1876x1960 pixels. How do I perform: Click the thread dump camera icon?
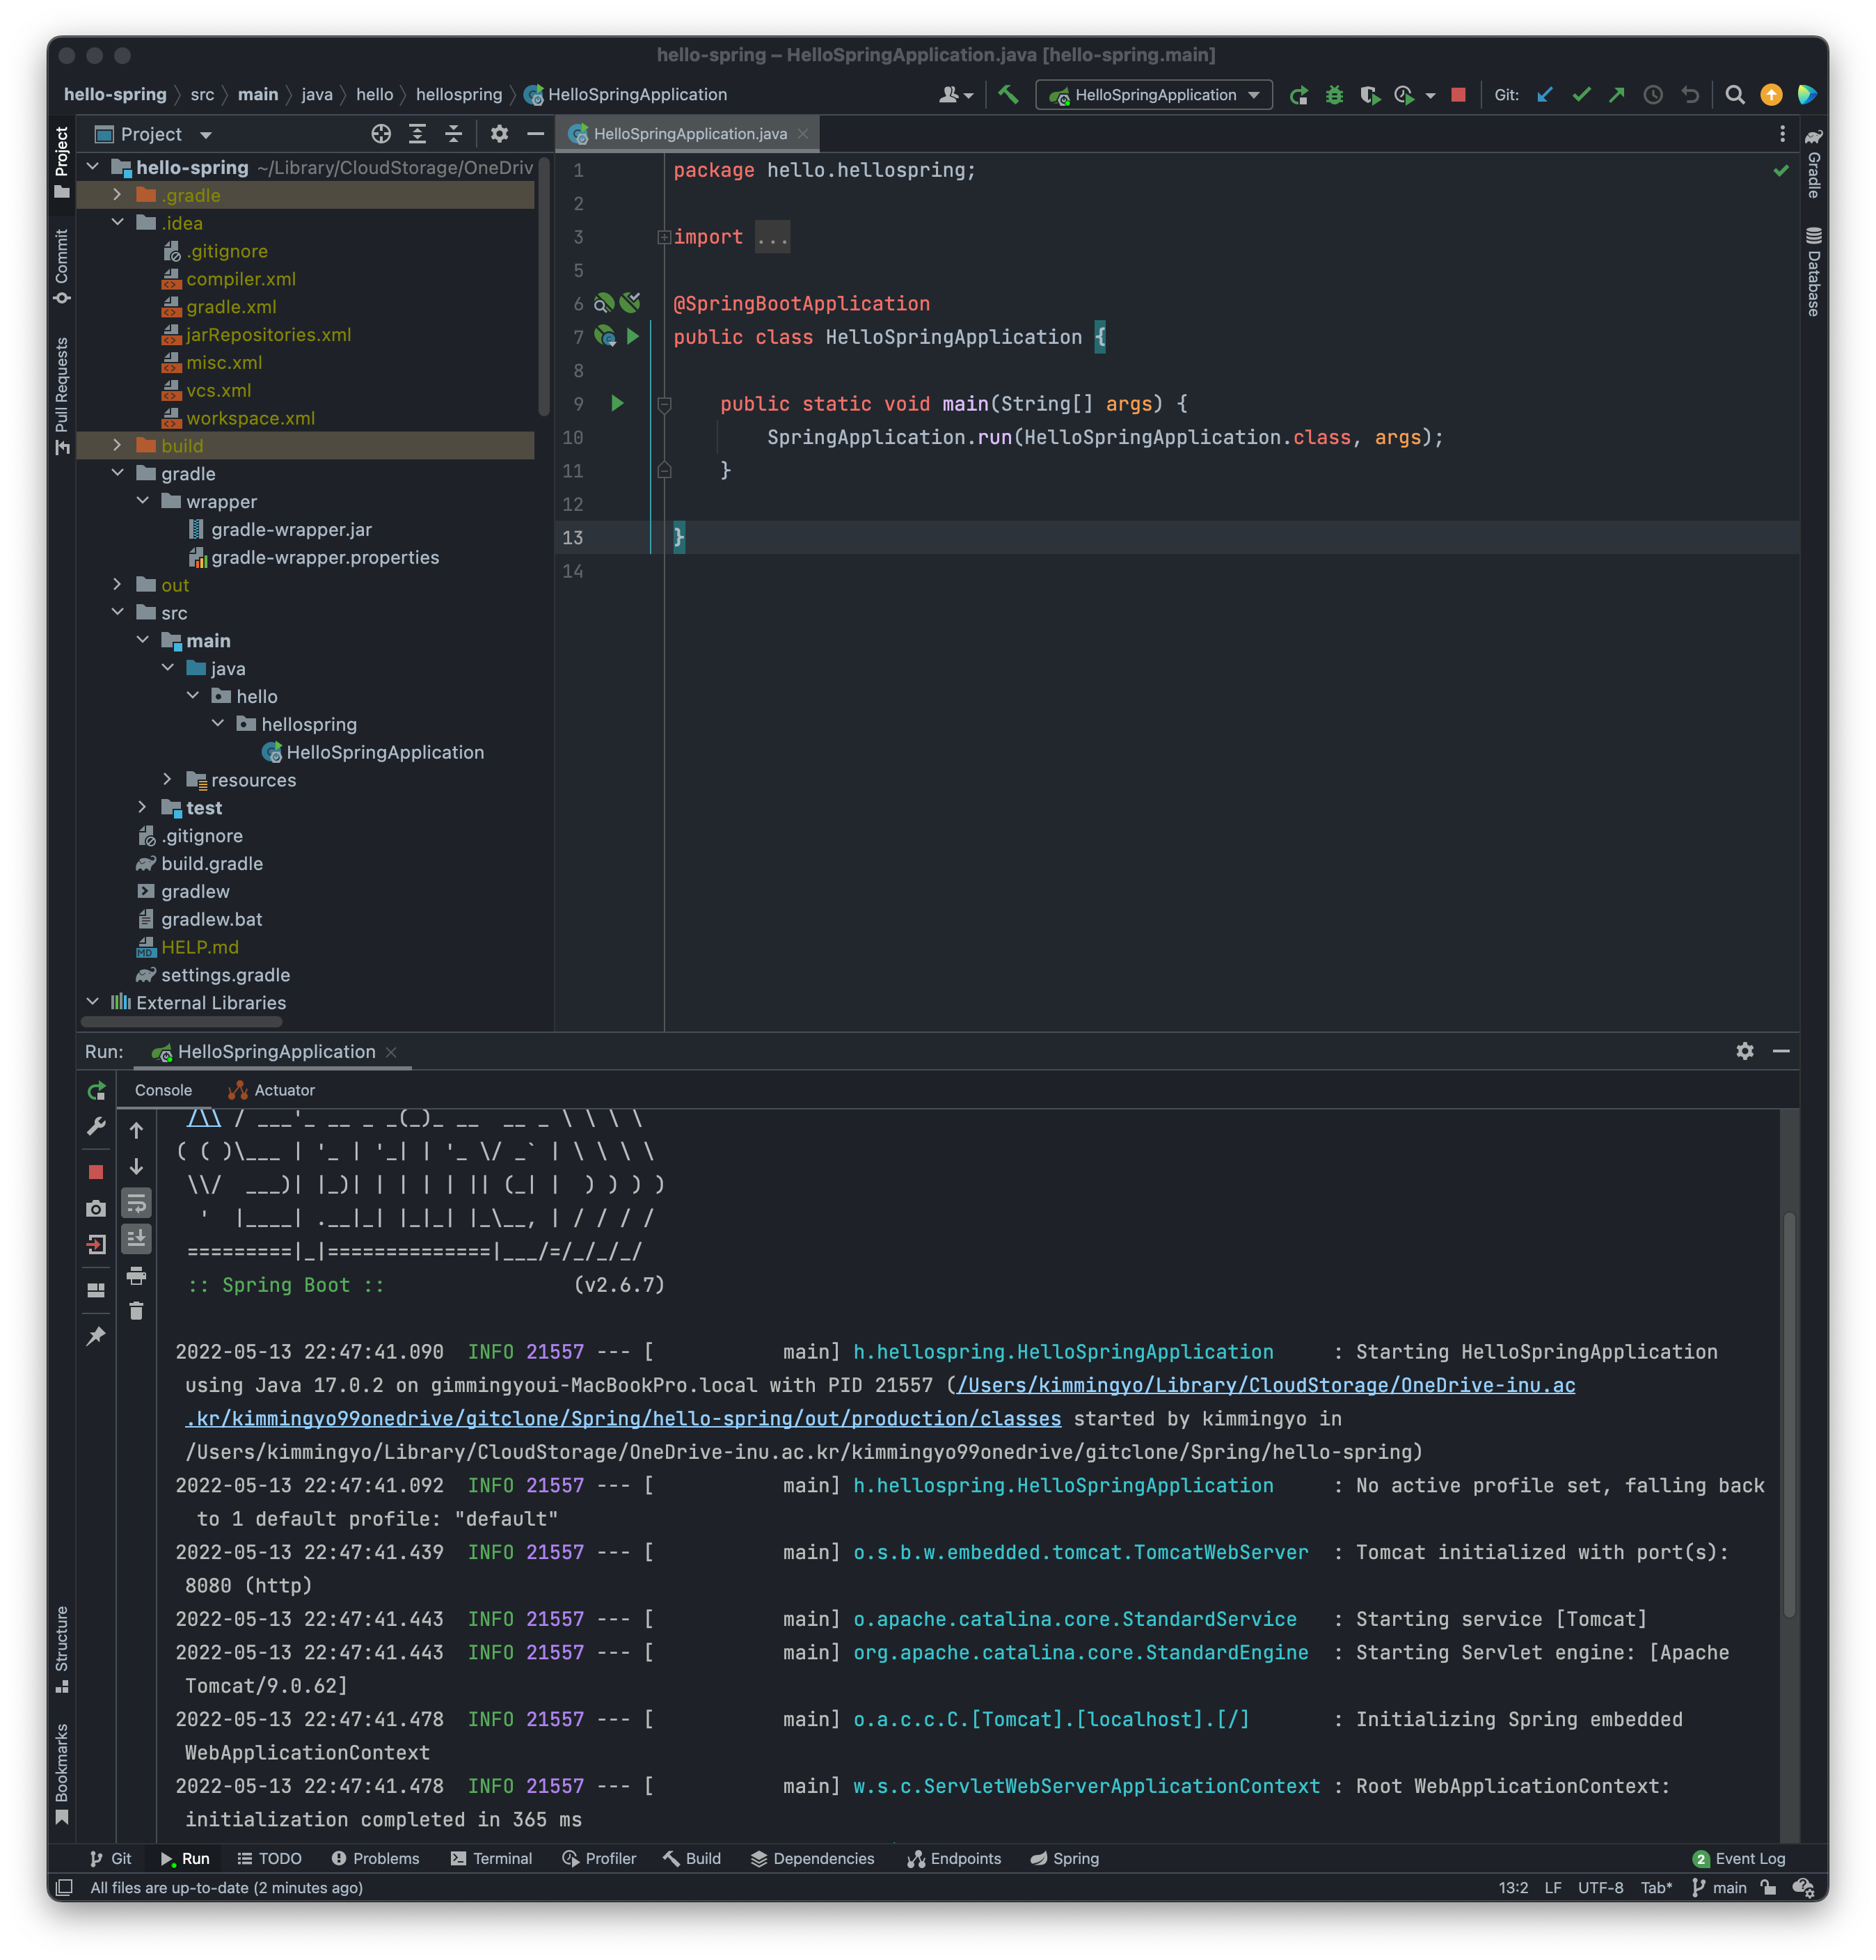pos(96,1208)
